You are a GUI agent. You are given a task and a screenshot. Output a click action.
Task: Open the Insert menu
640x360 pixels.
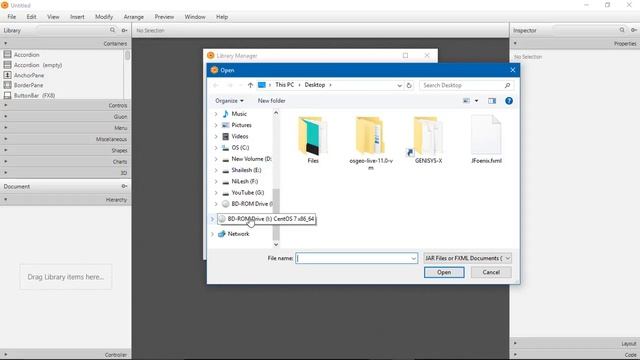click(x=77, y=17)
